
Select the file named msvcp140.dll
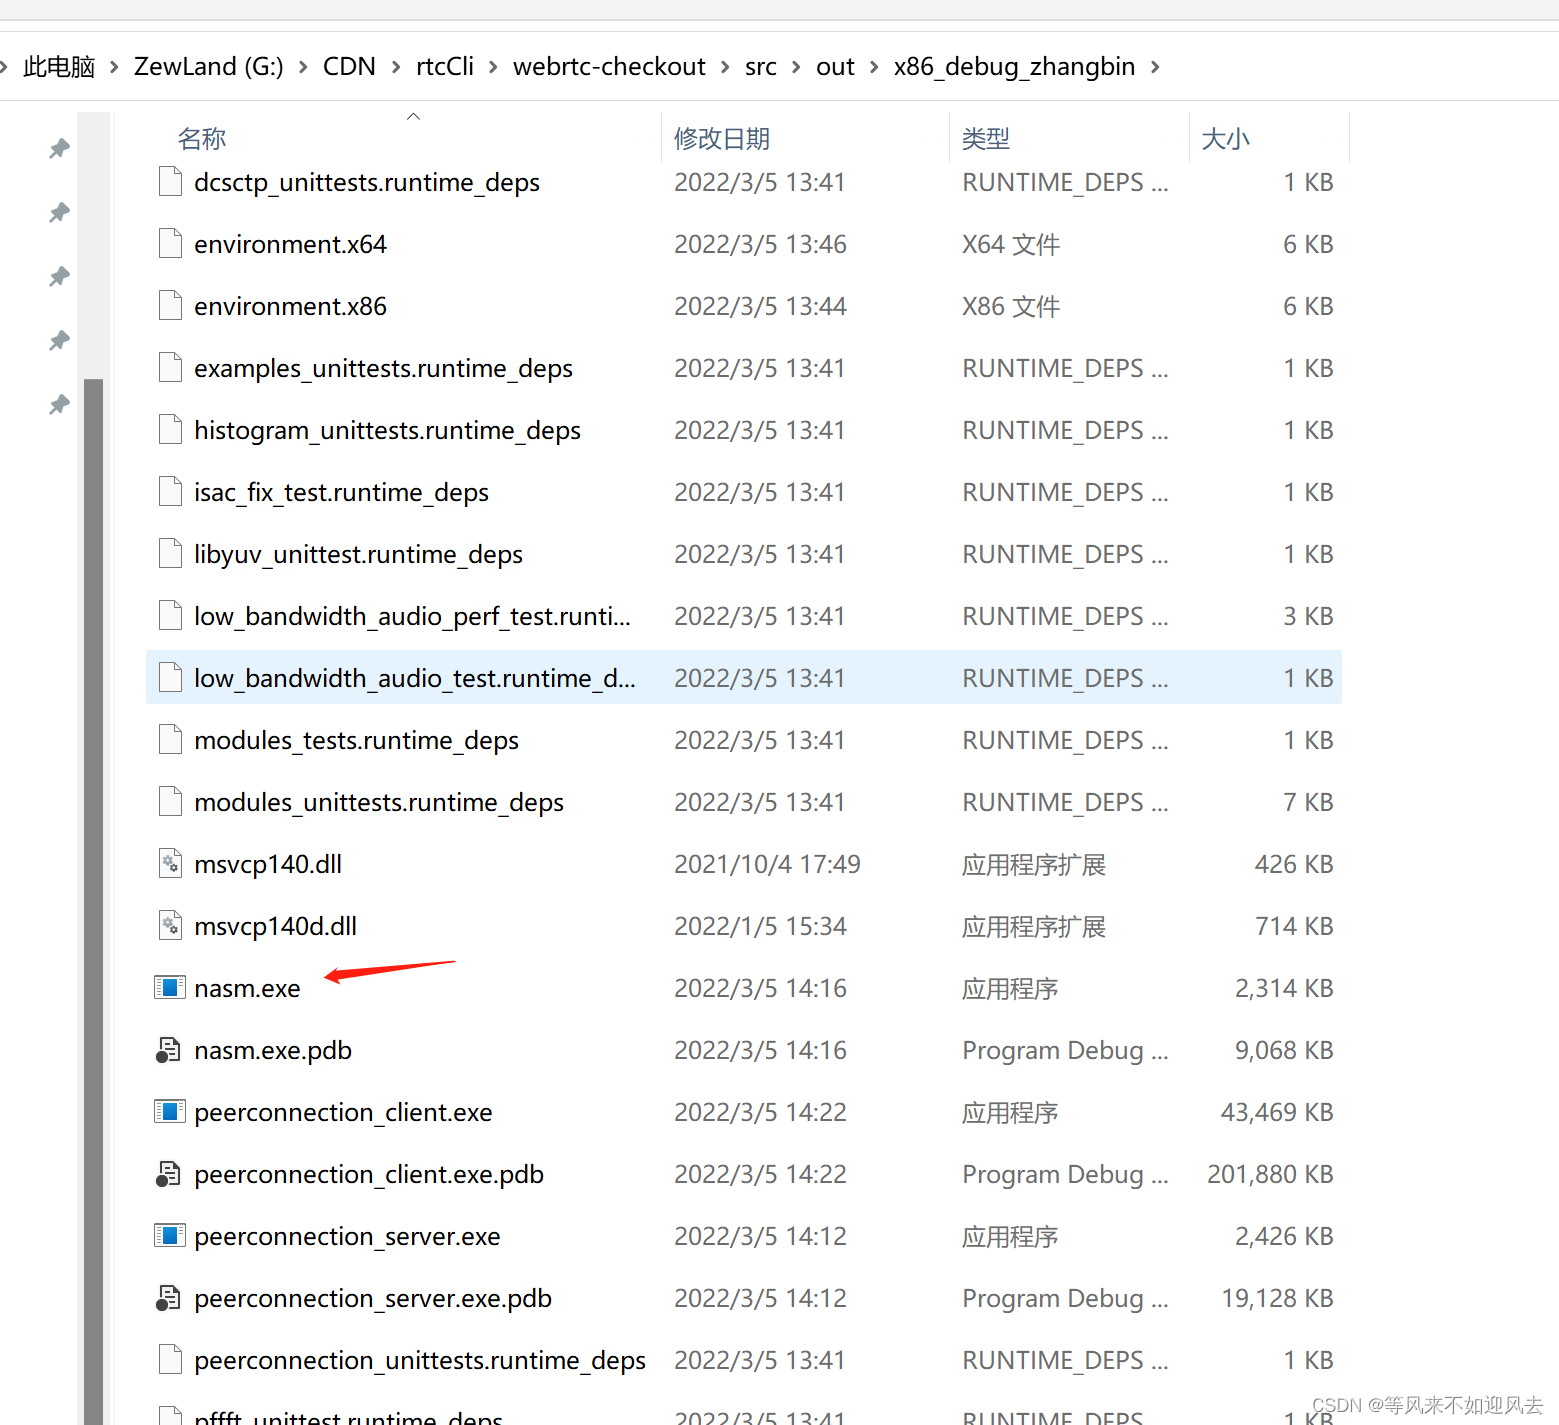pos(268,864)
